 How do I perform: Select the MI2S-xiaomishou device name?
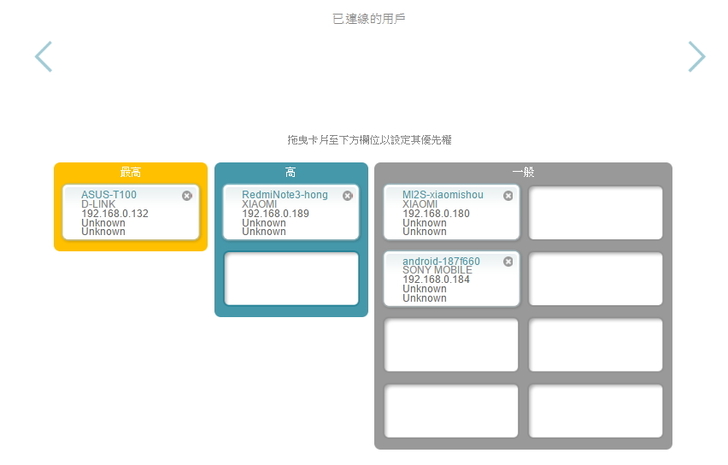[442, 194]
